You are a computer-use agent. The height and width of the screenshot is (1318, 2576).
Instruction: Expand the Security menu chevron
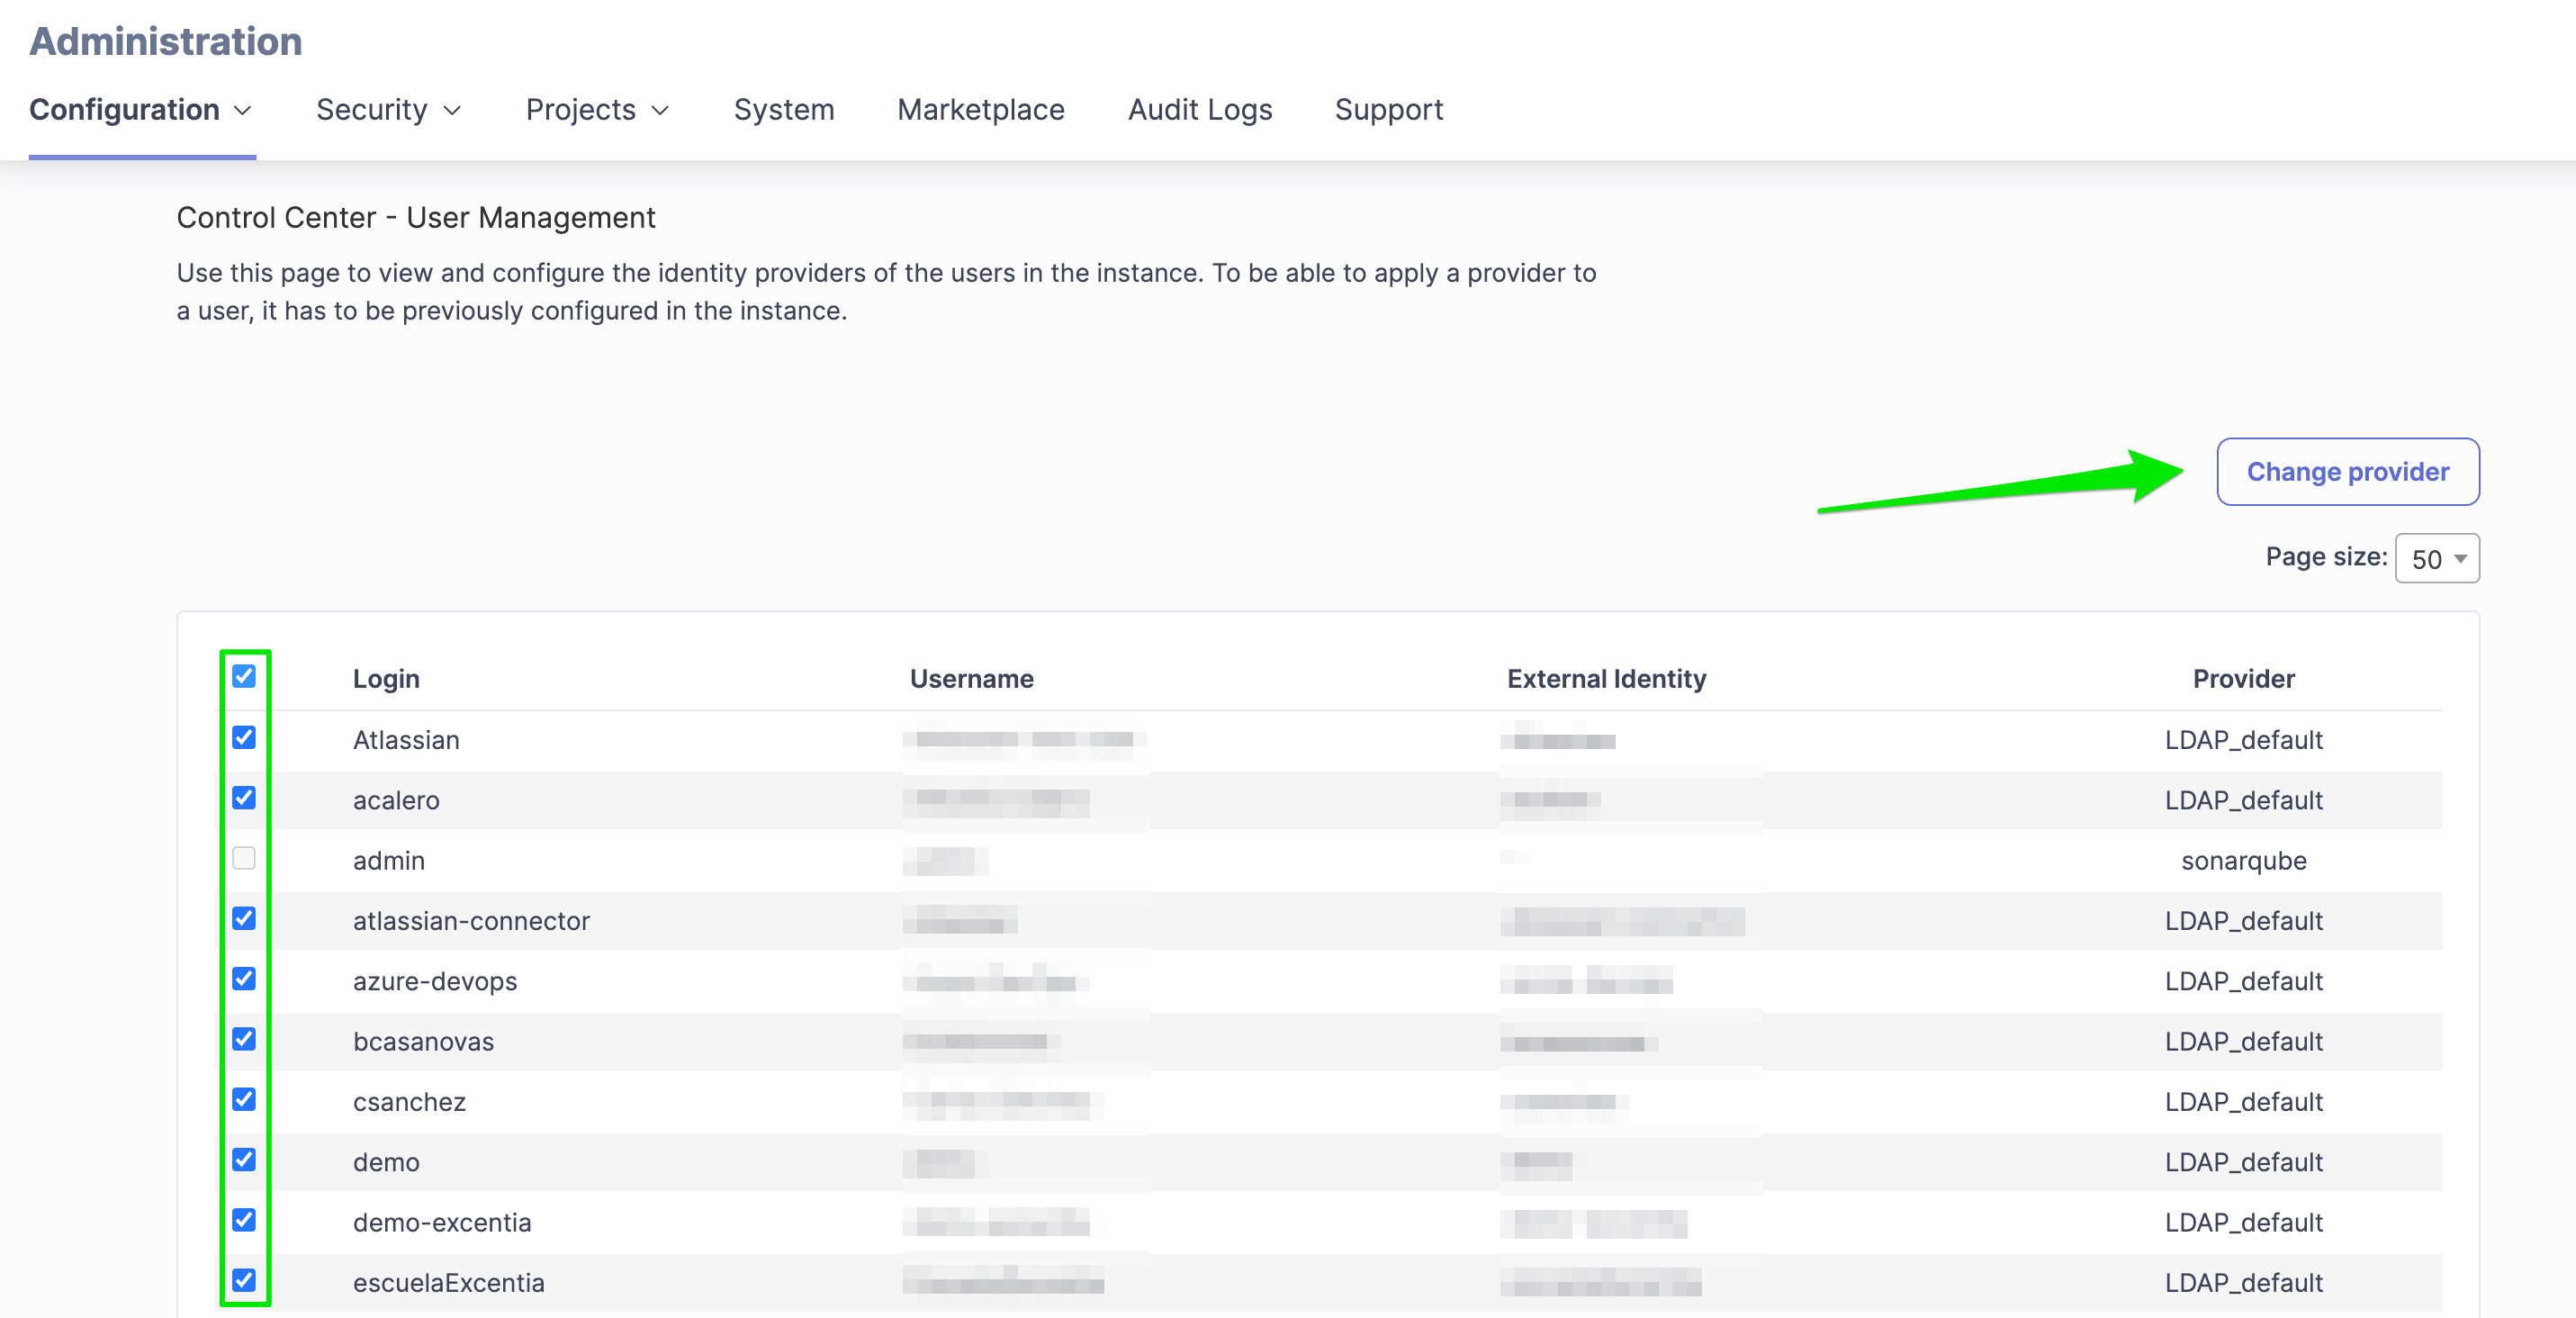point(452,110)
